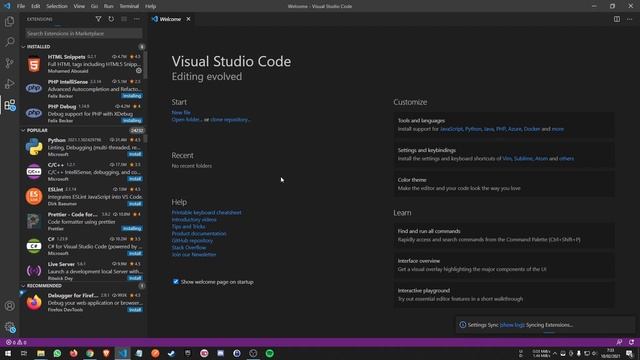Click errors and warnings status bar indicator
Screen dimensions: 640x360
(x=16, y=342)
